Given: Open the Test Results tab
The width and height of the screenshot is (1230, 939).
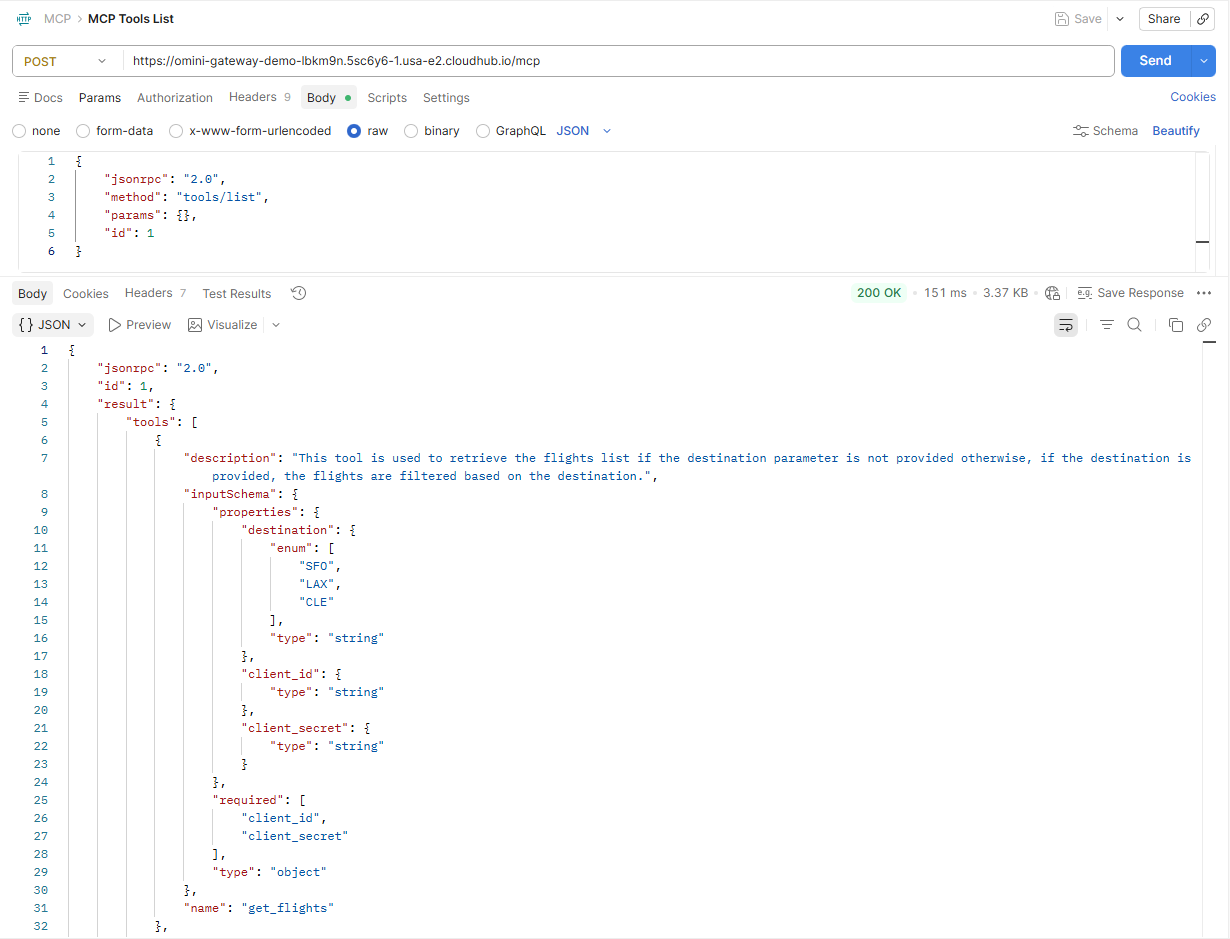Looking at the screenshot, I should point(237,293).
